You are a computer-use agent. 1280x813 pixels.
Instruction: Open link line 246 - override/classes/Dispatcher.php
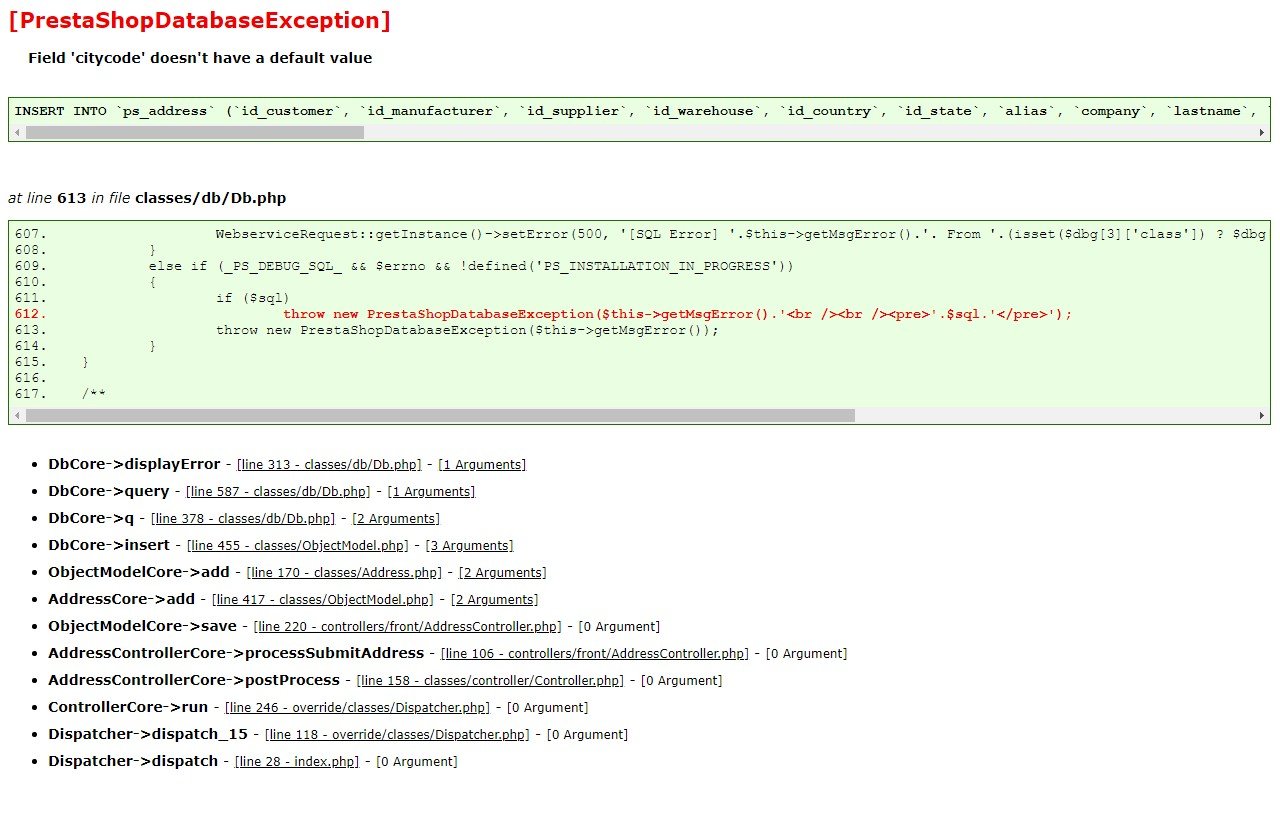(357, 708)
